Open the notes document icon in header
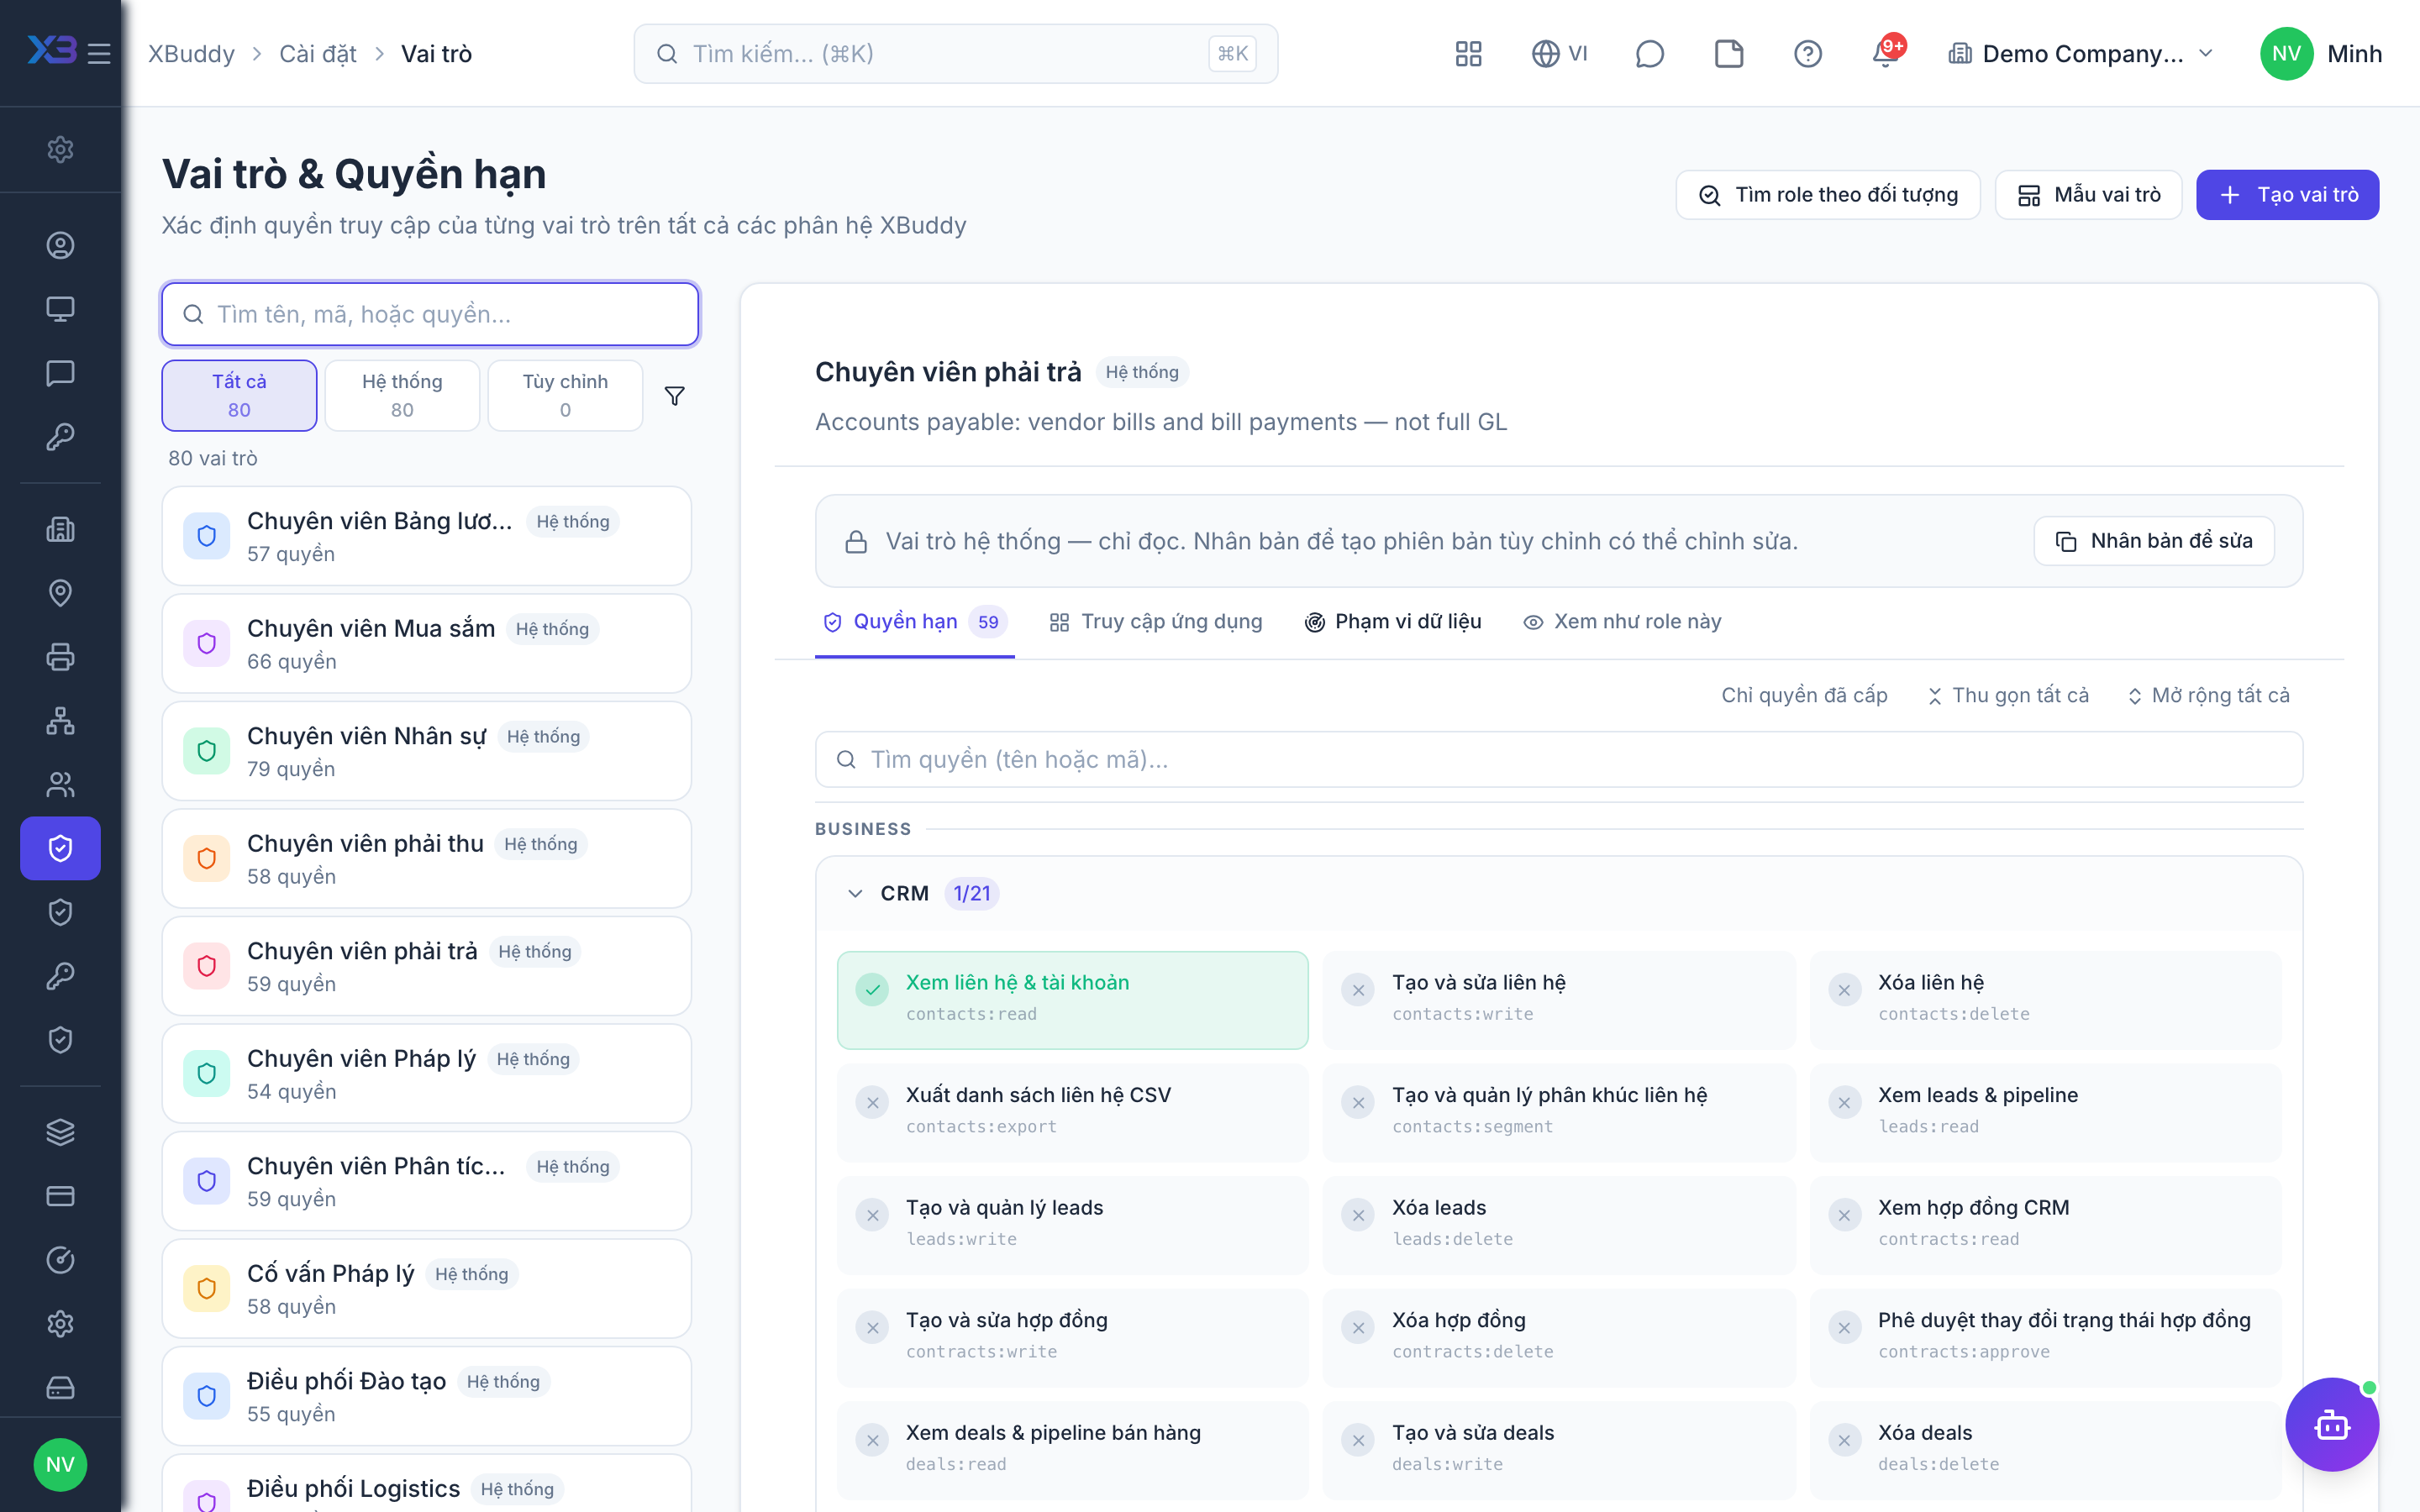Viewport: 2420px width, 1512px height. coord(1728,54)
